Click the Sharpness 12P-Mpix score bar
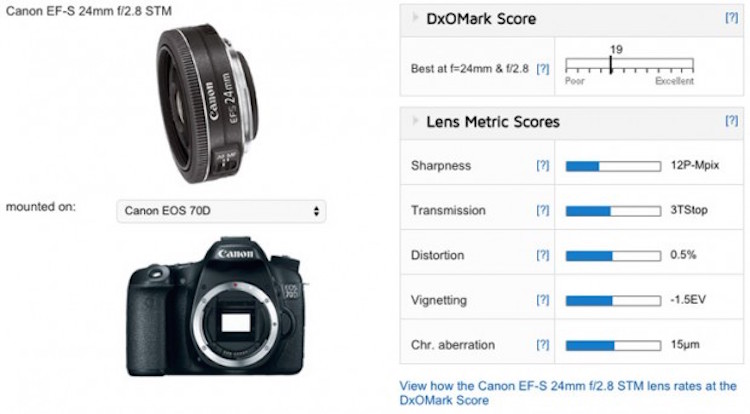The image size is (750, 414). (613, 166)
